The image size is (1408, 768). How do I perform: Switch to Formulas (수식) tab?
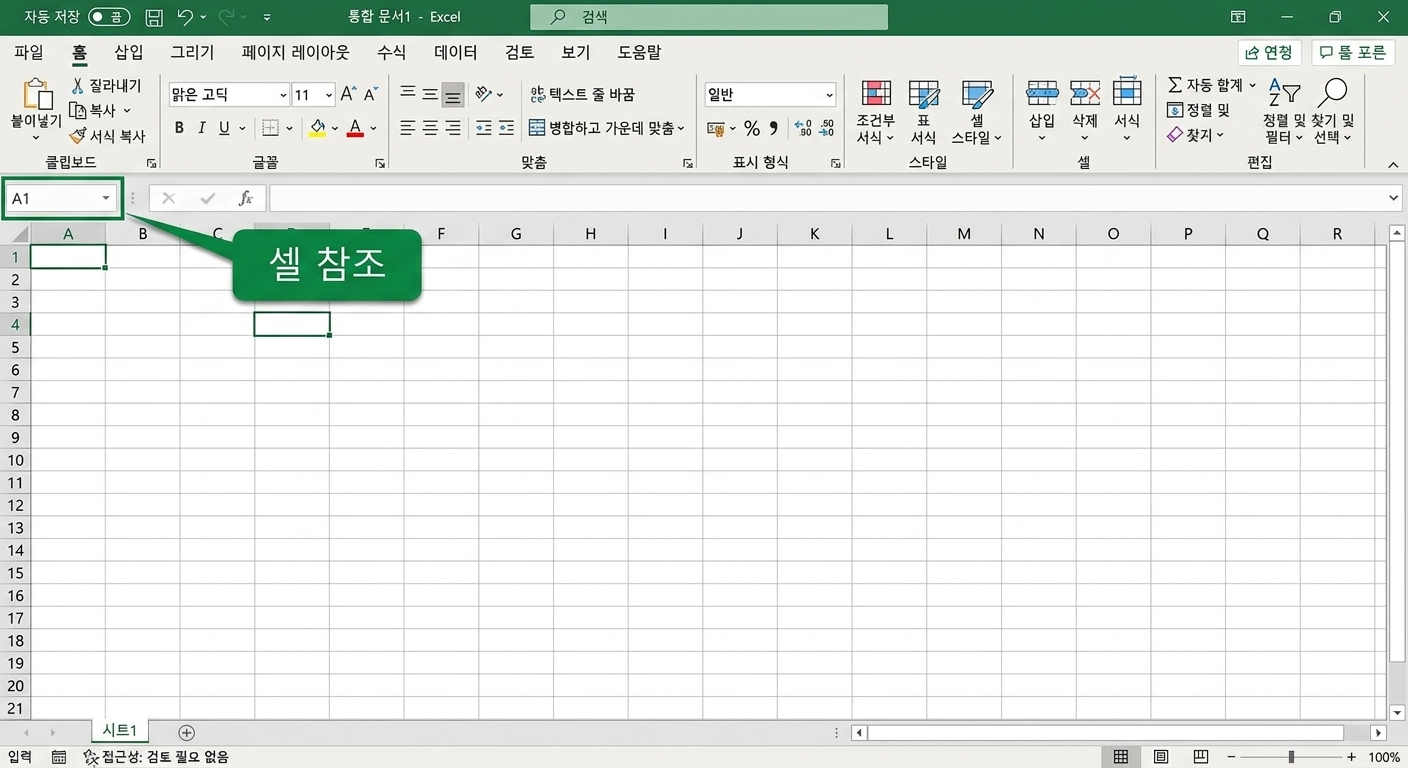(391, 53)
